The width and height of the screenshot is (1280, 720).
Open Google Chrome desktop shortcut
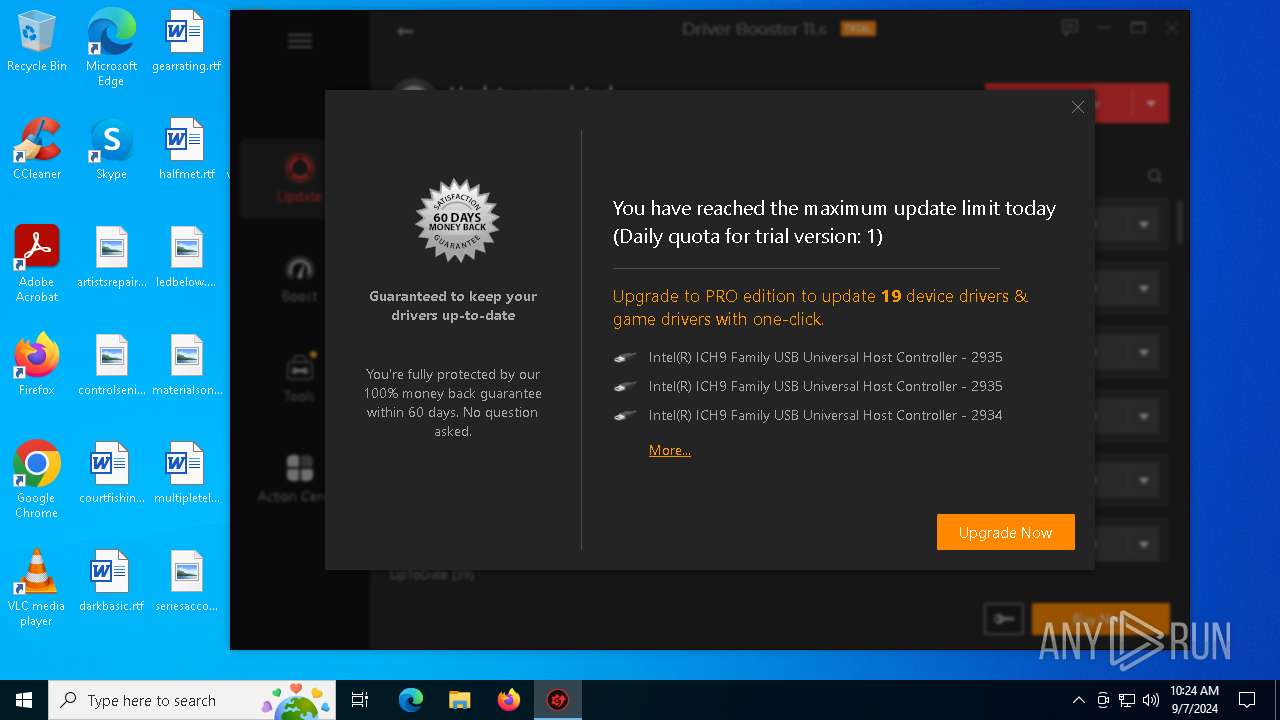point(37,480)
